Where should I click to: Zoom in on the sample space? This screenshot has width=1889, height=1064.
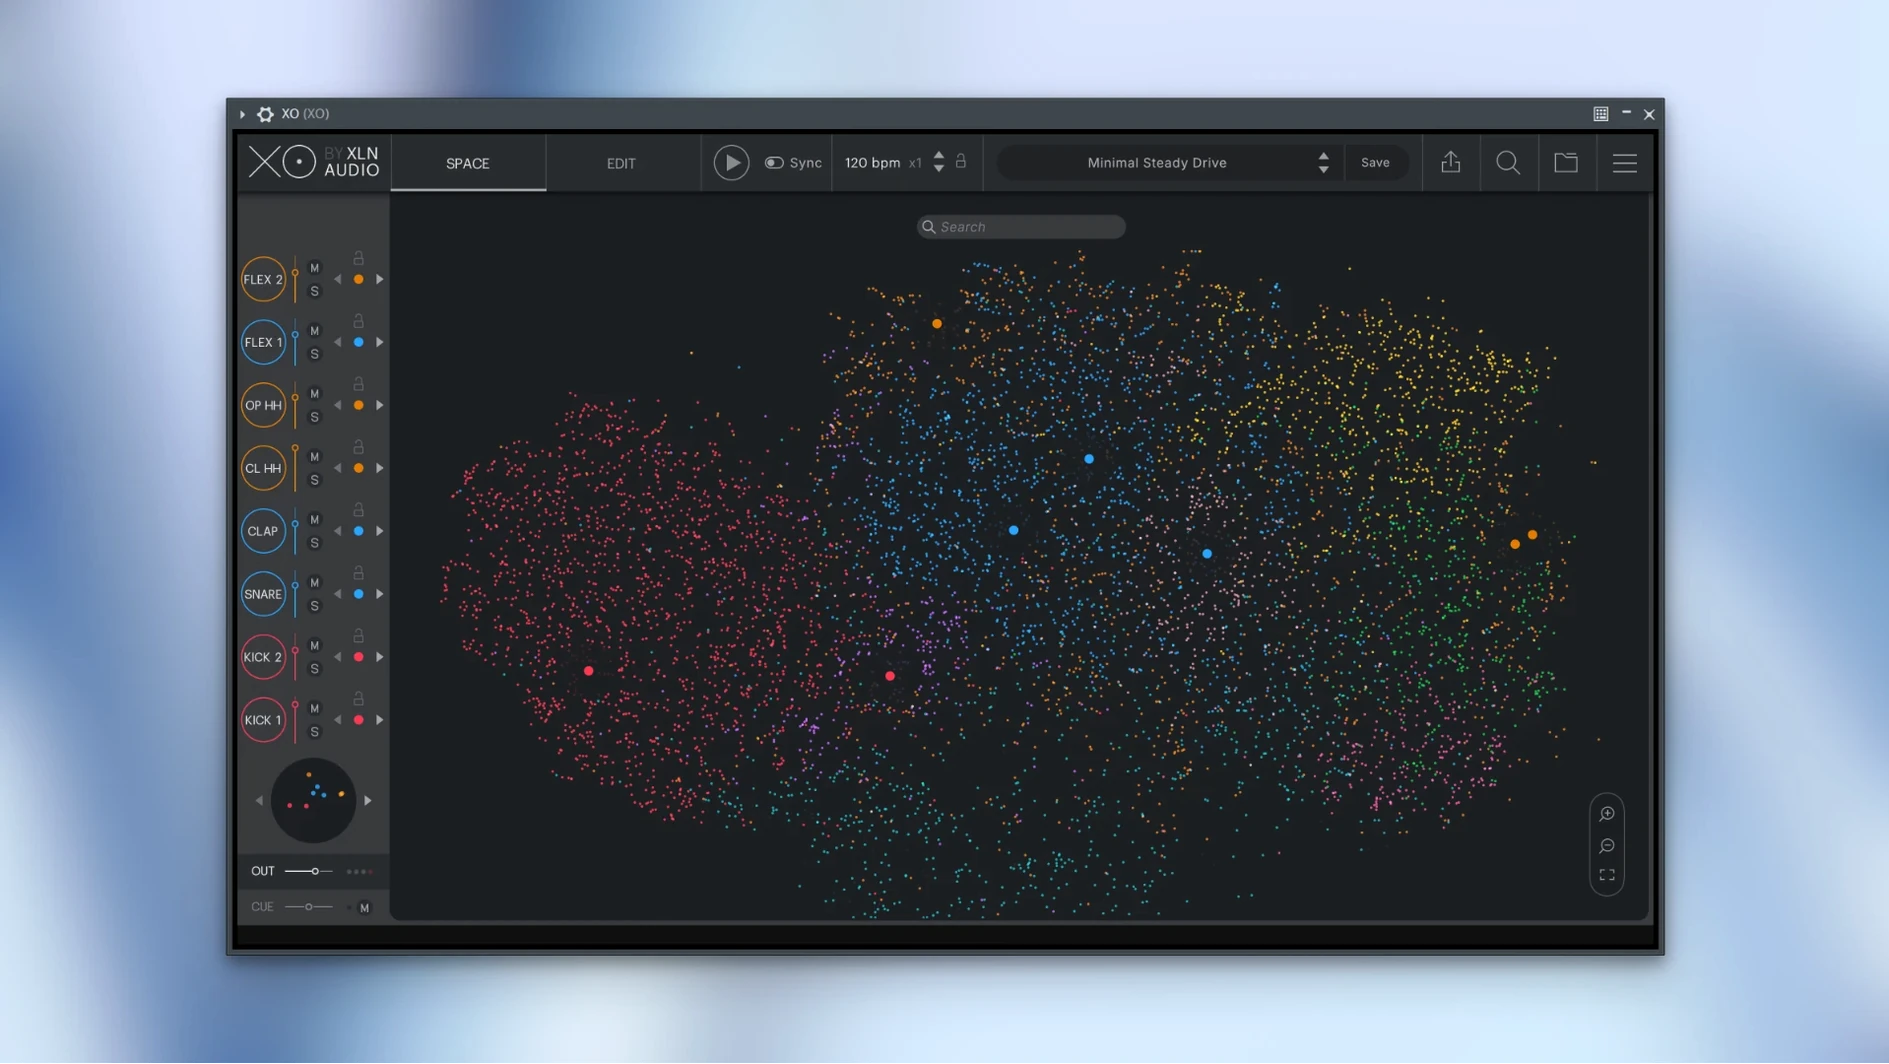pos(1607,814)
